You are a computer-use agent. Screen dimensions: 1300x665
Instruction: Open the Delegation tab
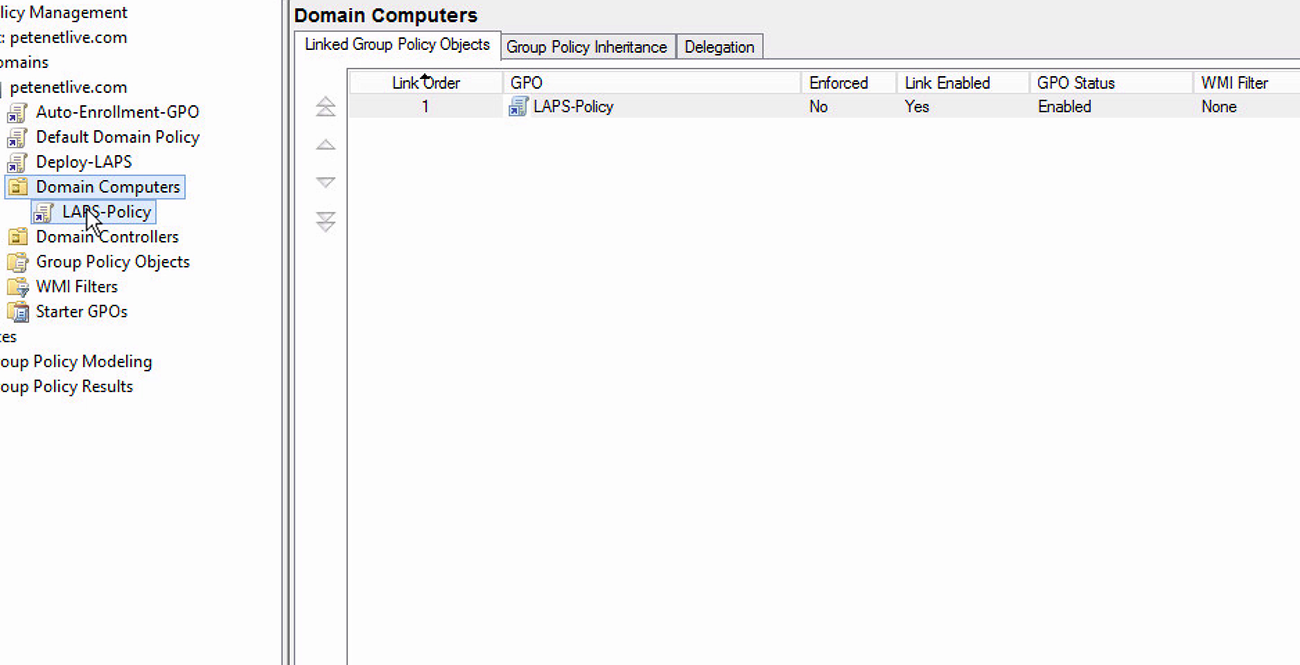tap(720, 46)
